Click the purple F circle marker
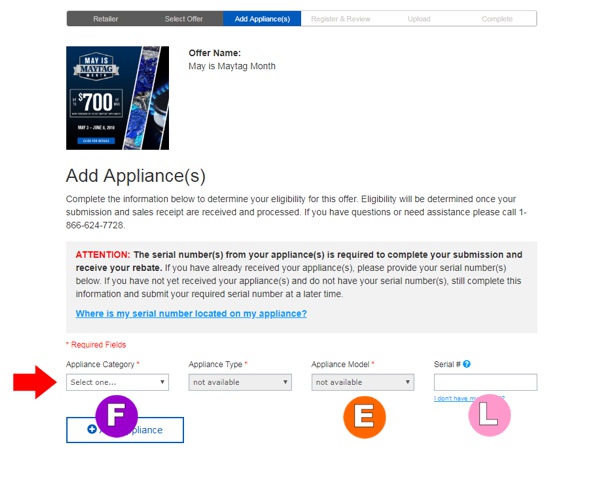 coord(116,416)
